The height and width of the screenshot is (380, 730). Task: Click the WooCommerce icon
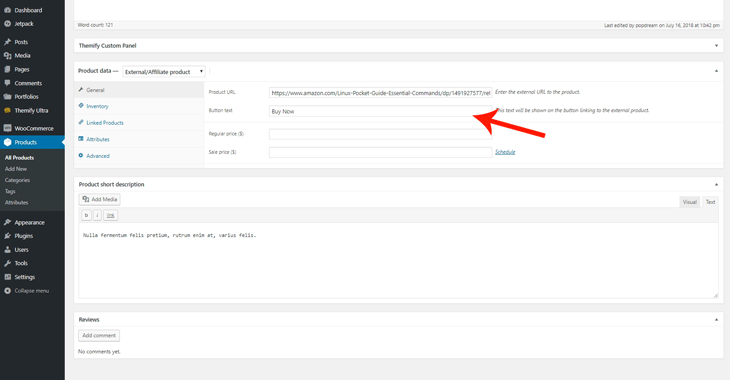[7, 128]
